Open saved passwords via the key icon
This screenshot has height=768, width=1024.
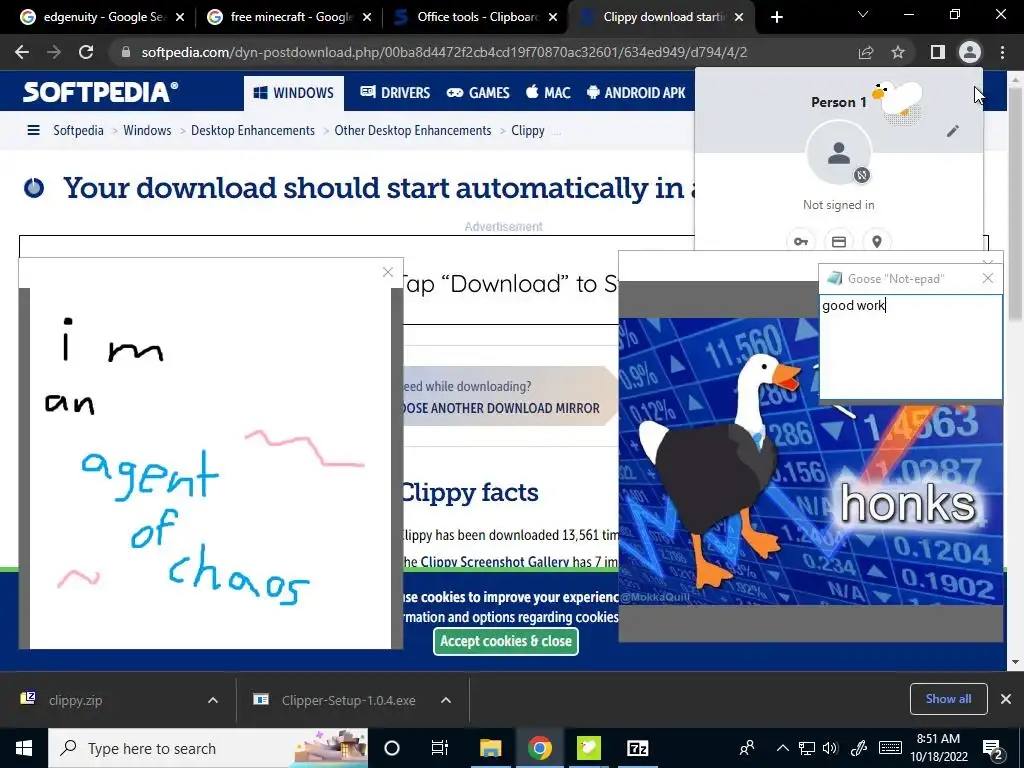pos(801,242)
